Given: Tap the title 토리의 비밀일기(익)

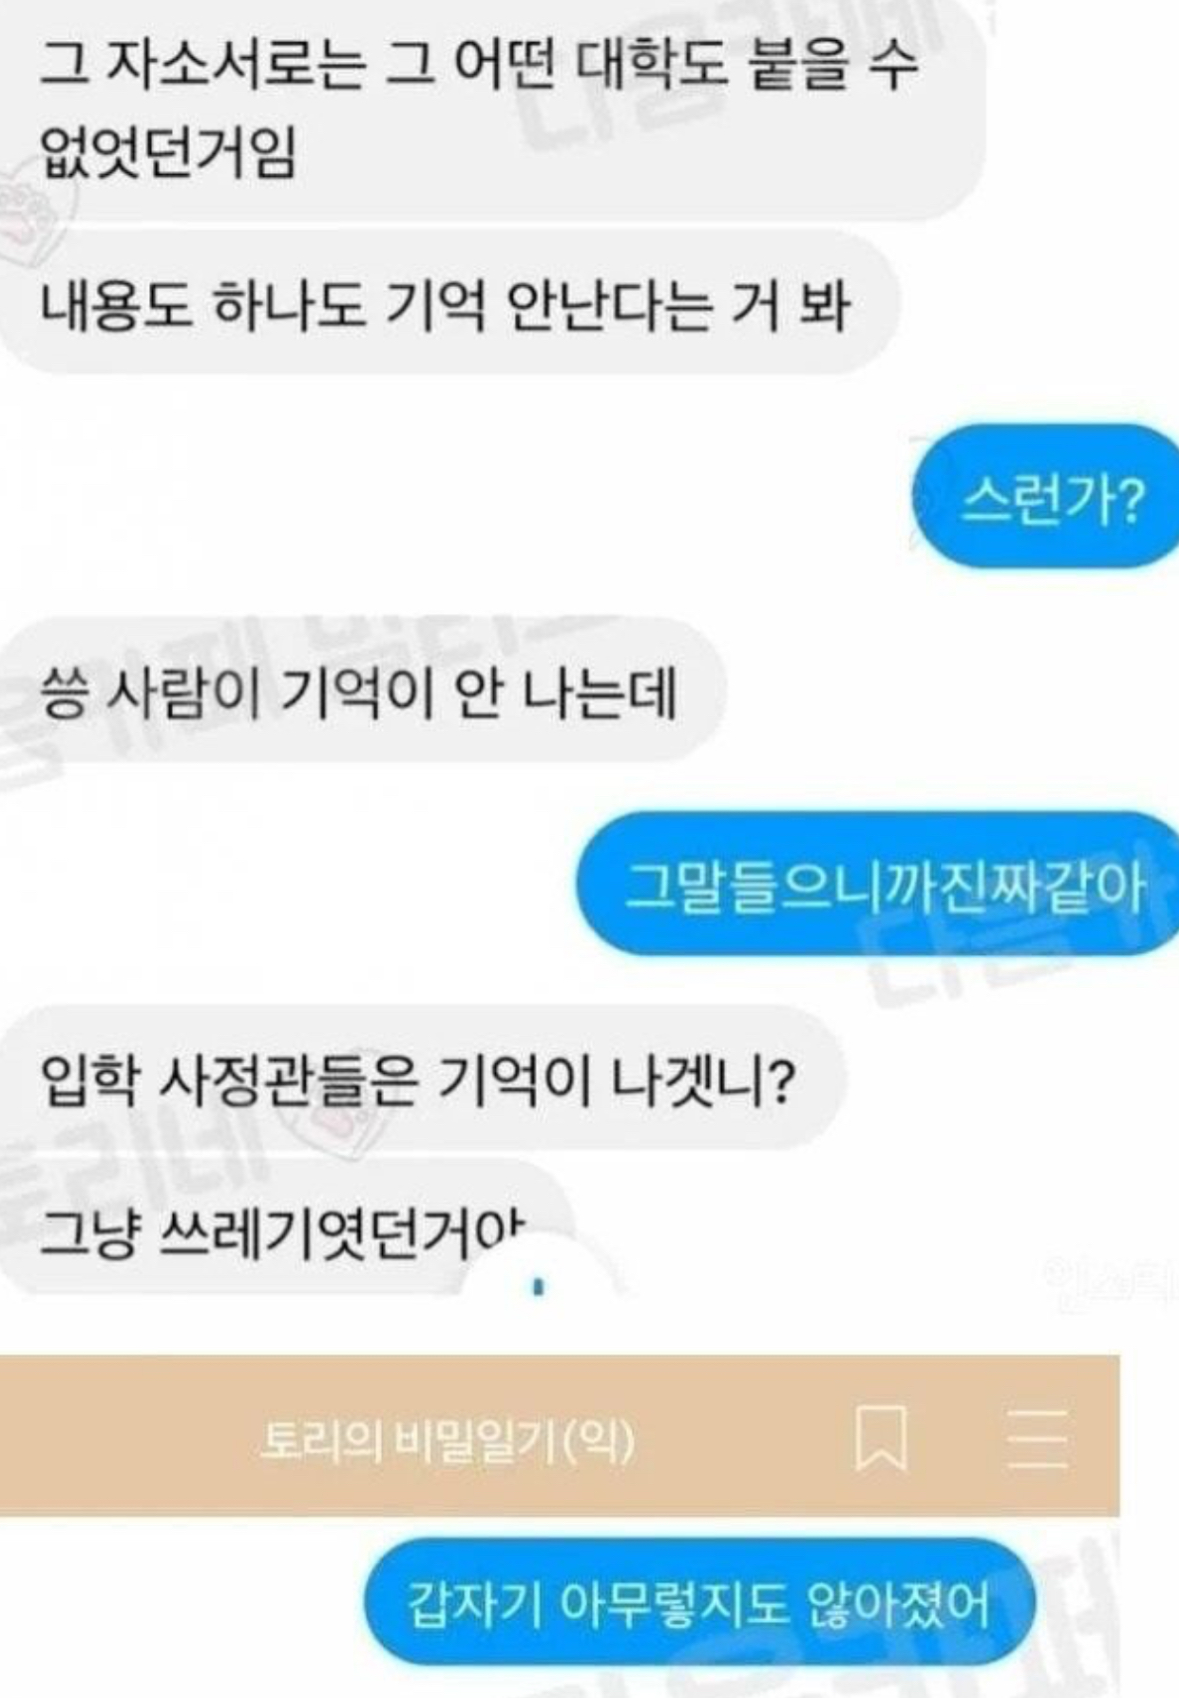Looking at the screenshot, I should 447,1440.
